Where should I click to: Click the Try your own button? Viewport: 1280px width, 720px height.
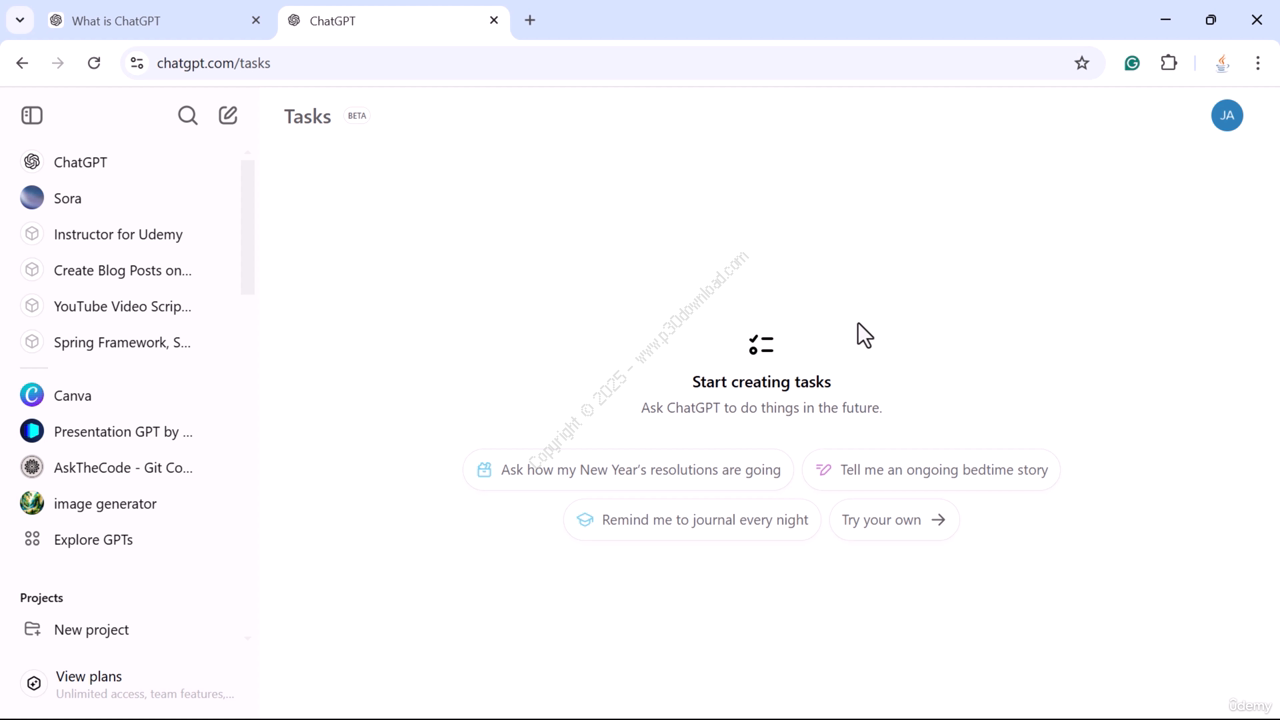coord(894,519)
